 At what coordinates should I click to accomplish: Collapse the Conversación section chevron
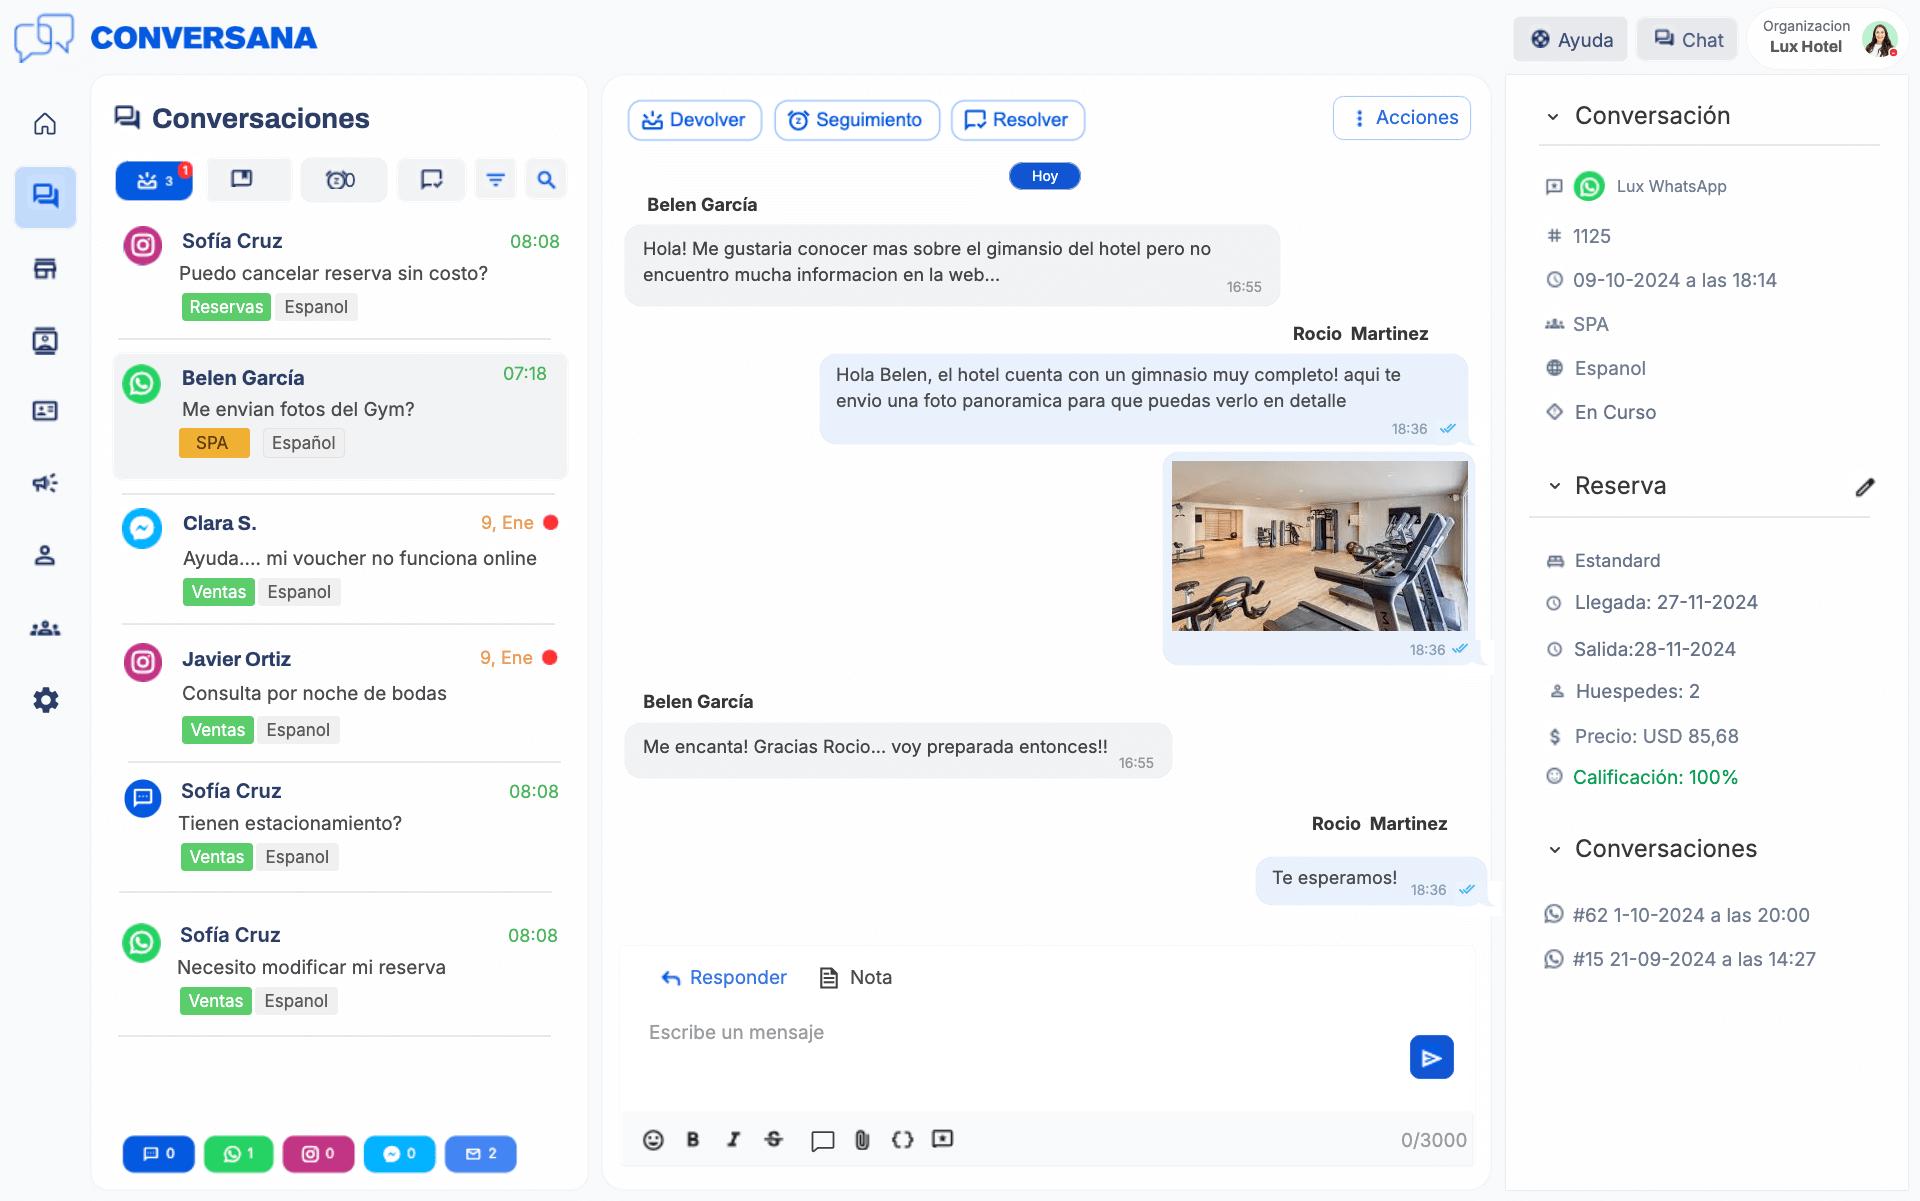click(1553, 117)
